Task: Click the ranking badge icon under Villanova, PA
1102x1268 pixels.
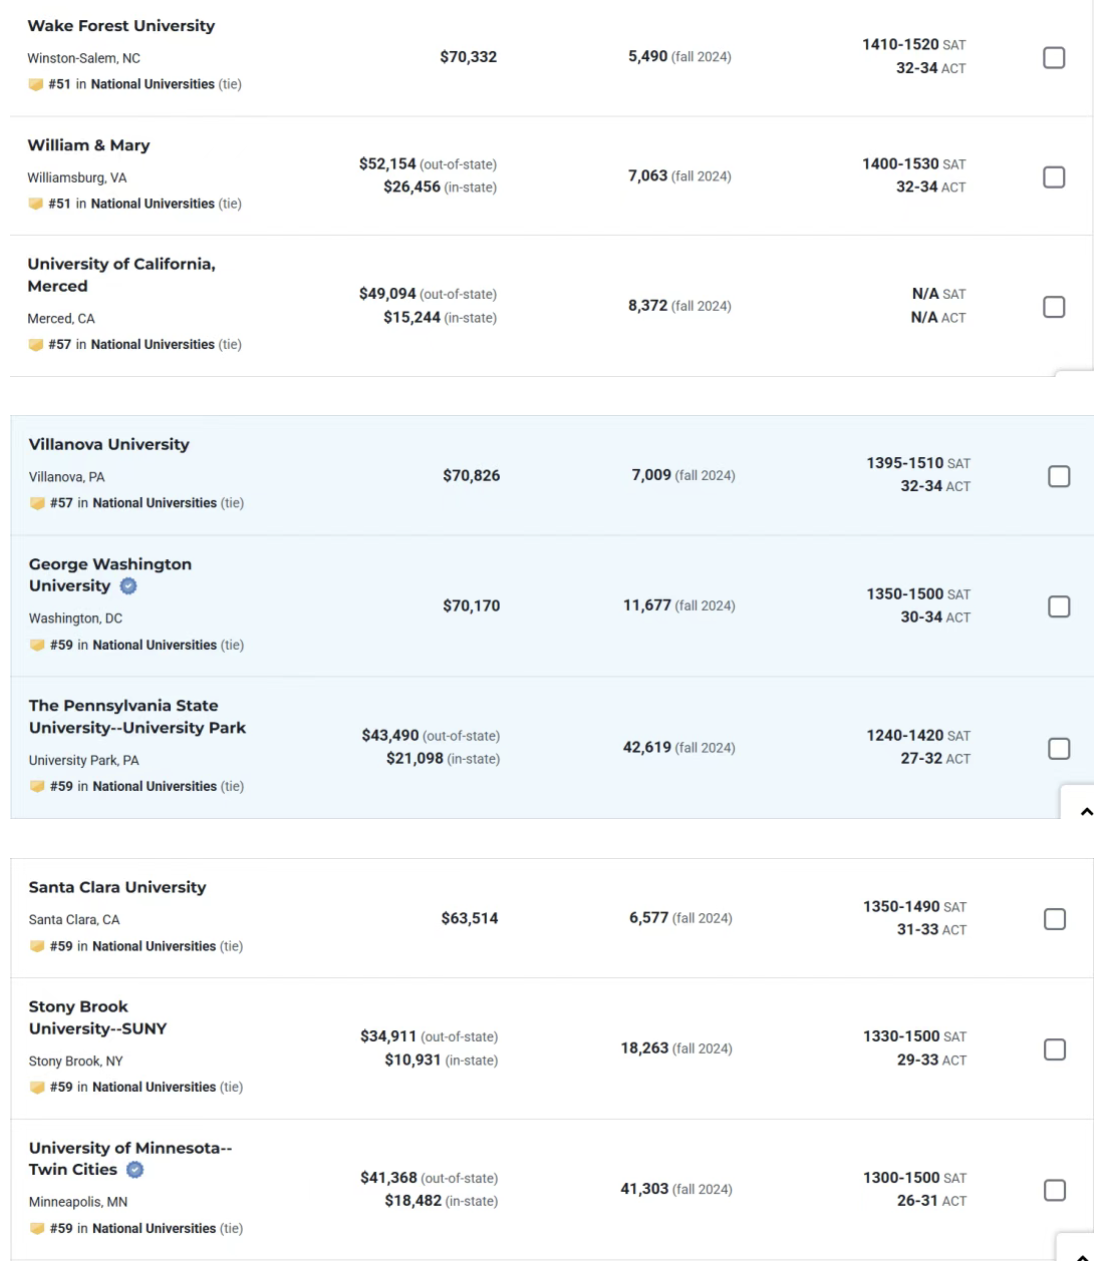Action: tap(37, 504)
